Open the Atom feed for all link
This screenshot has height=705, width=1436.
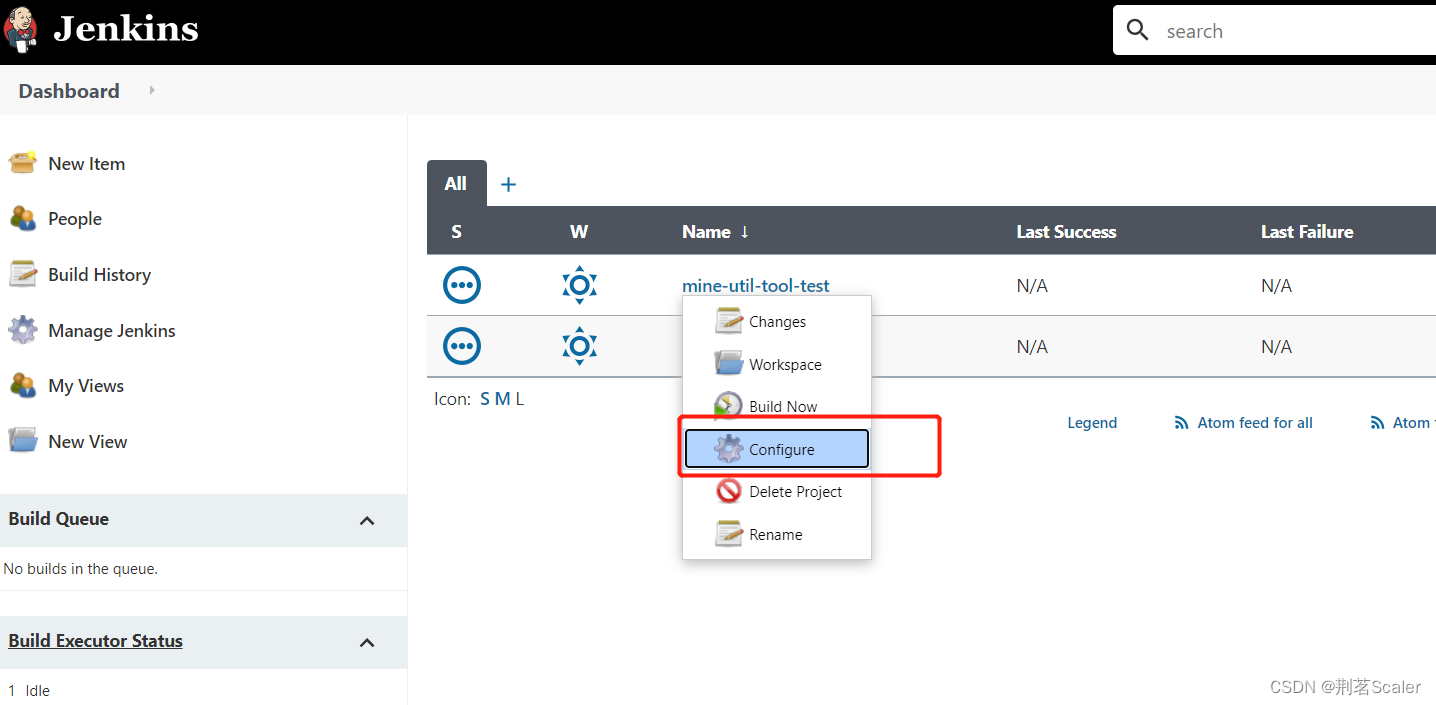pos(1254,423)
